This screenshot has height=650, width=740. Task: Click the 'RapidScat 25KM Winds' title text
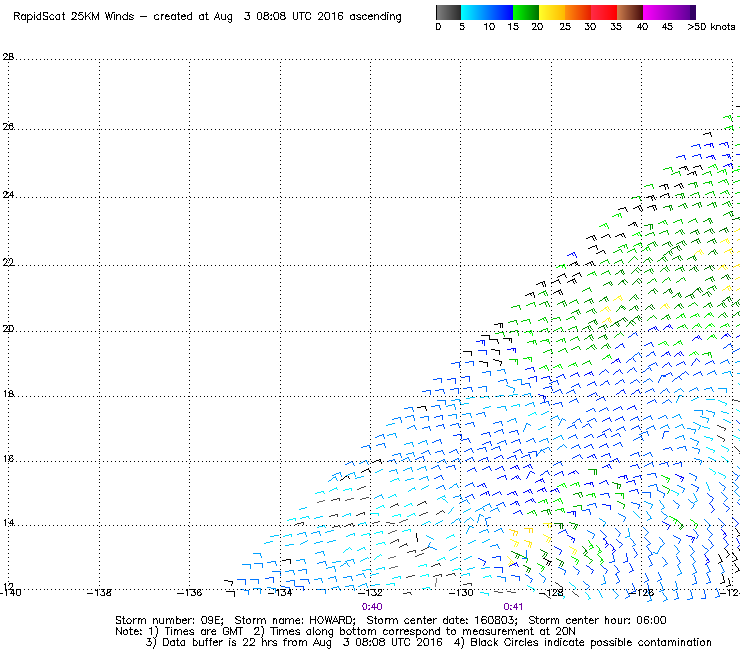[73, 16]
